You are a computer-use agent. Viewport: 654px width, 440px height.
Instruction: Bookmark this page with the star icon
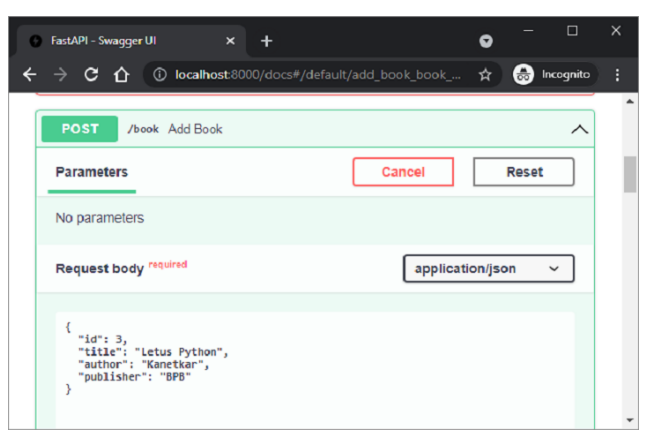coord(485,75)
